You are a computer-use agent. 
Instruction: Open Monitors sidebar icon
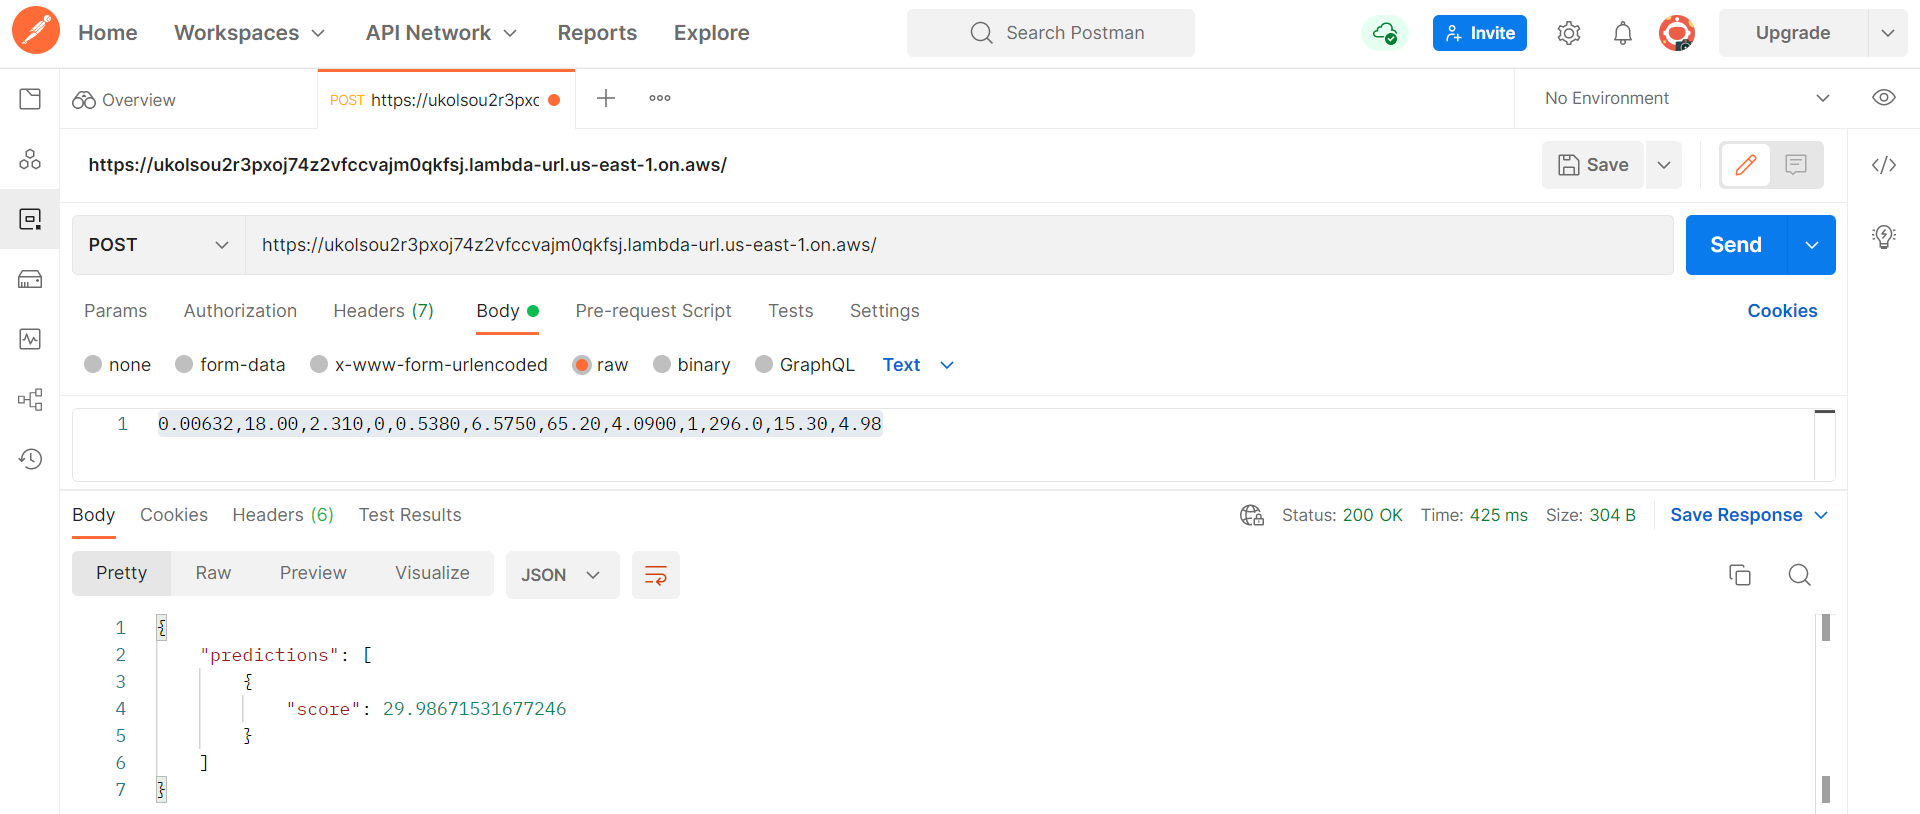30,339
